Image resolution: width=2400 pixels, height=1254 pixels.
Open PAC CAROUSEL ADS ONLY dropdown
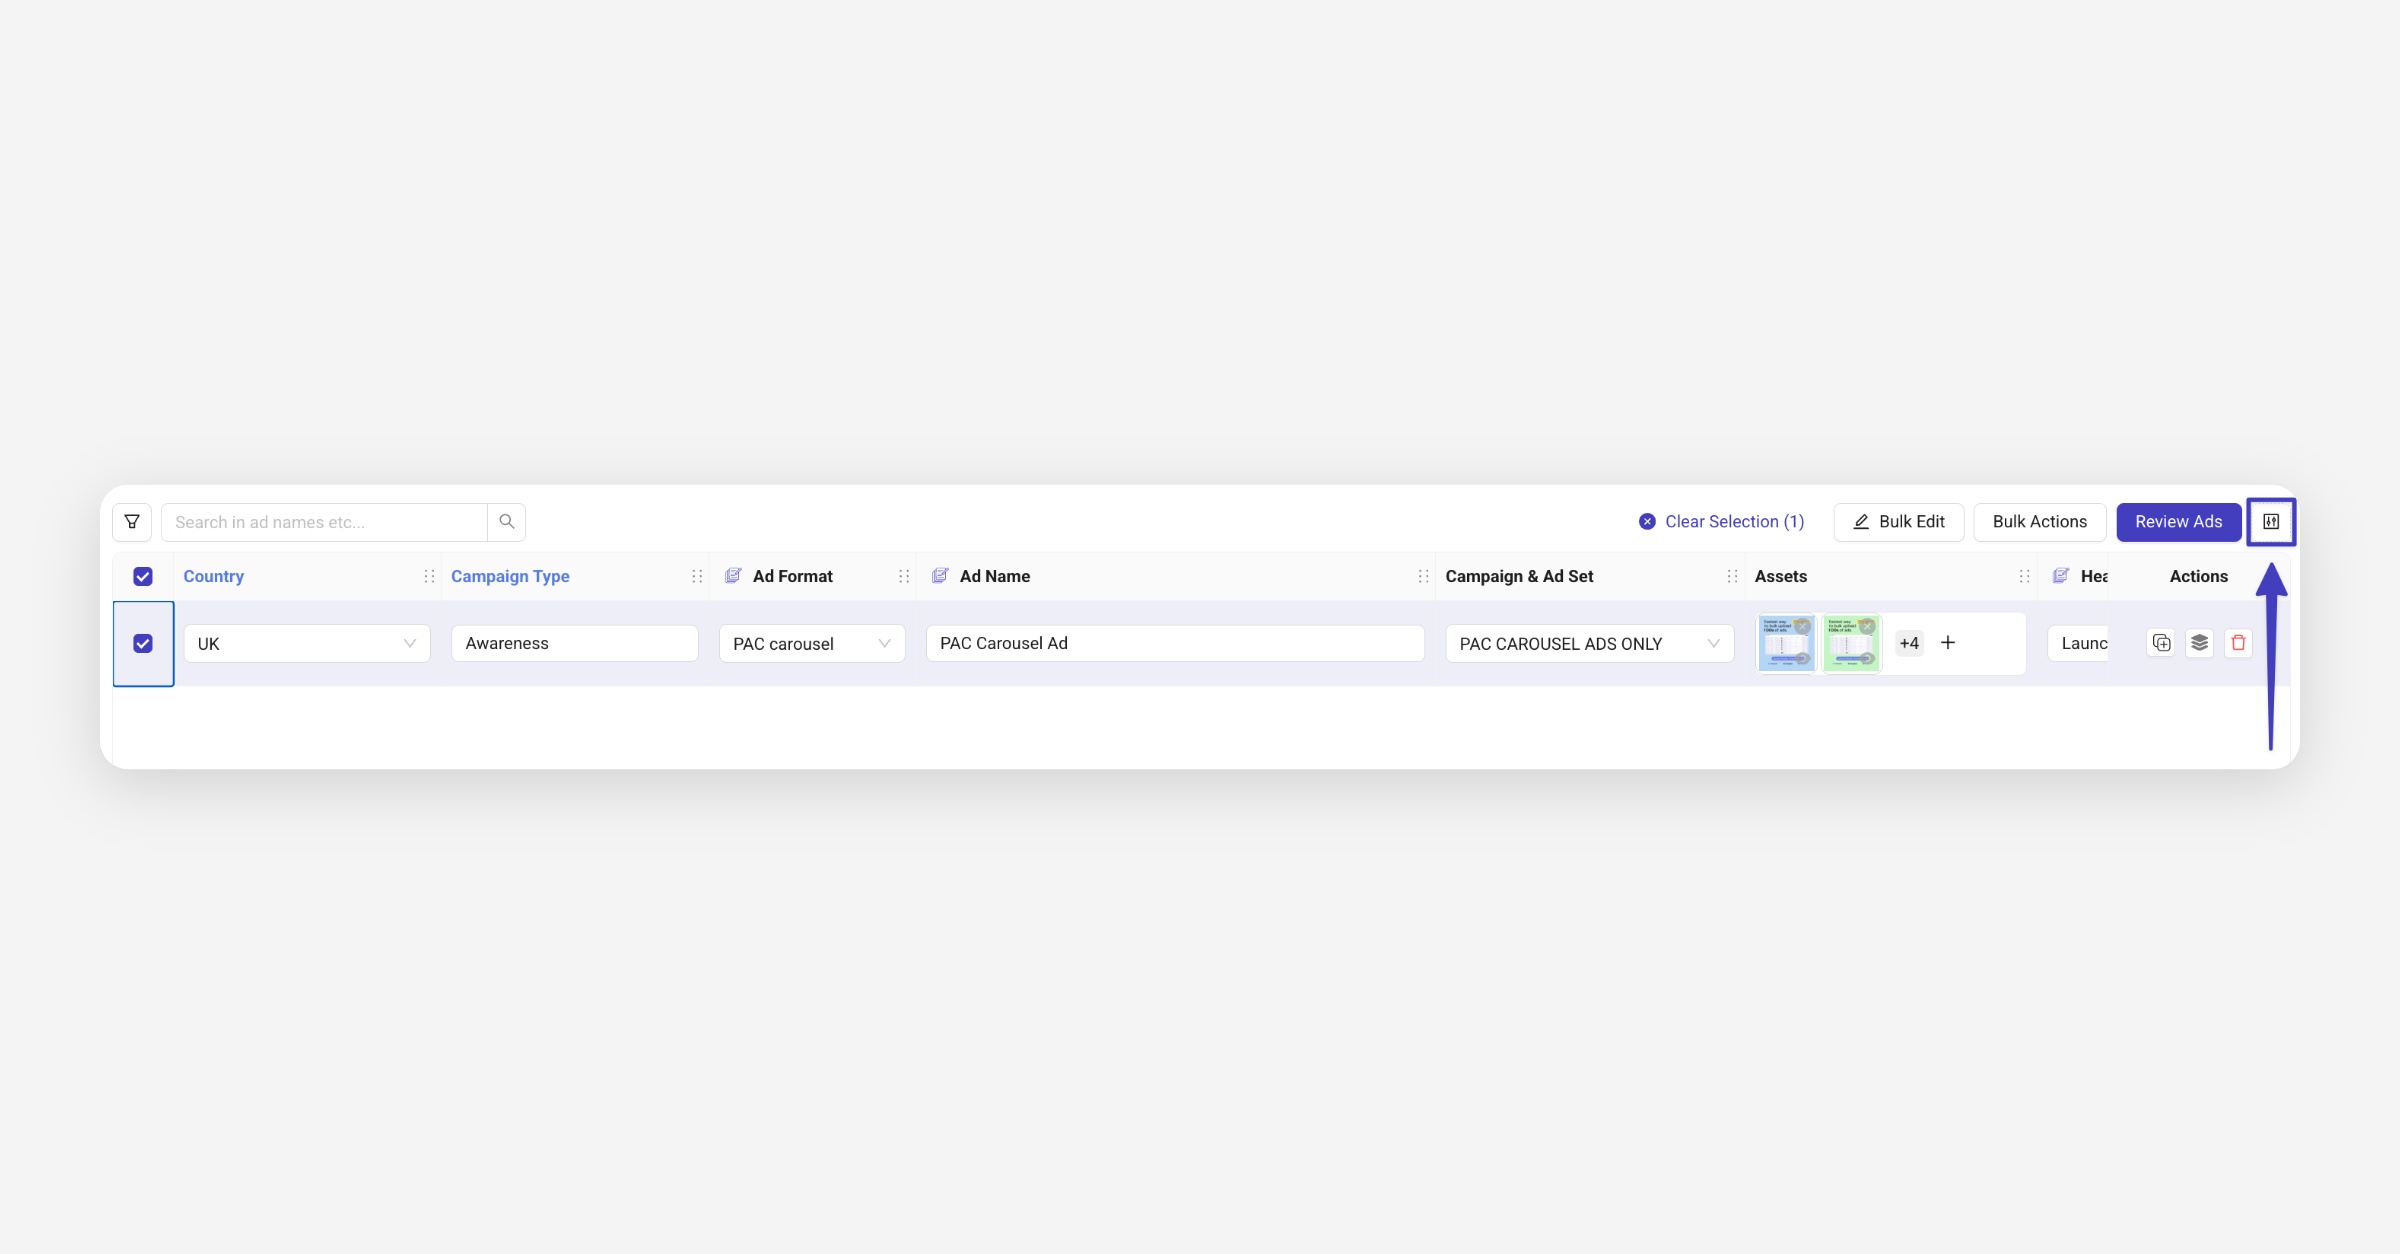(1589, 644)
